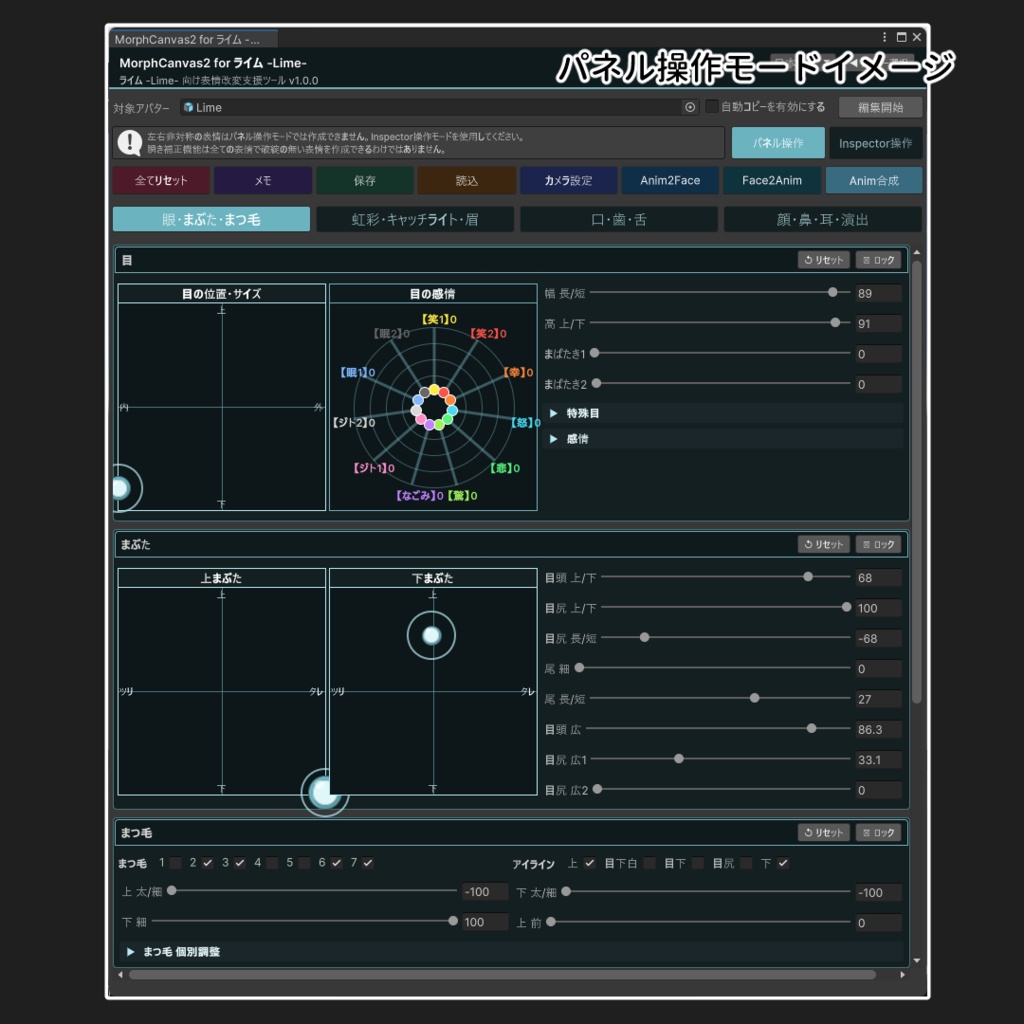
Task: Open the window's three-dot options menu
Action: [x=884, y=38]
